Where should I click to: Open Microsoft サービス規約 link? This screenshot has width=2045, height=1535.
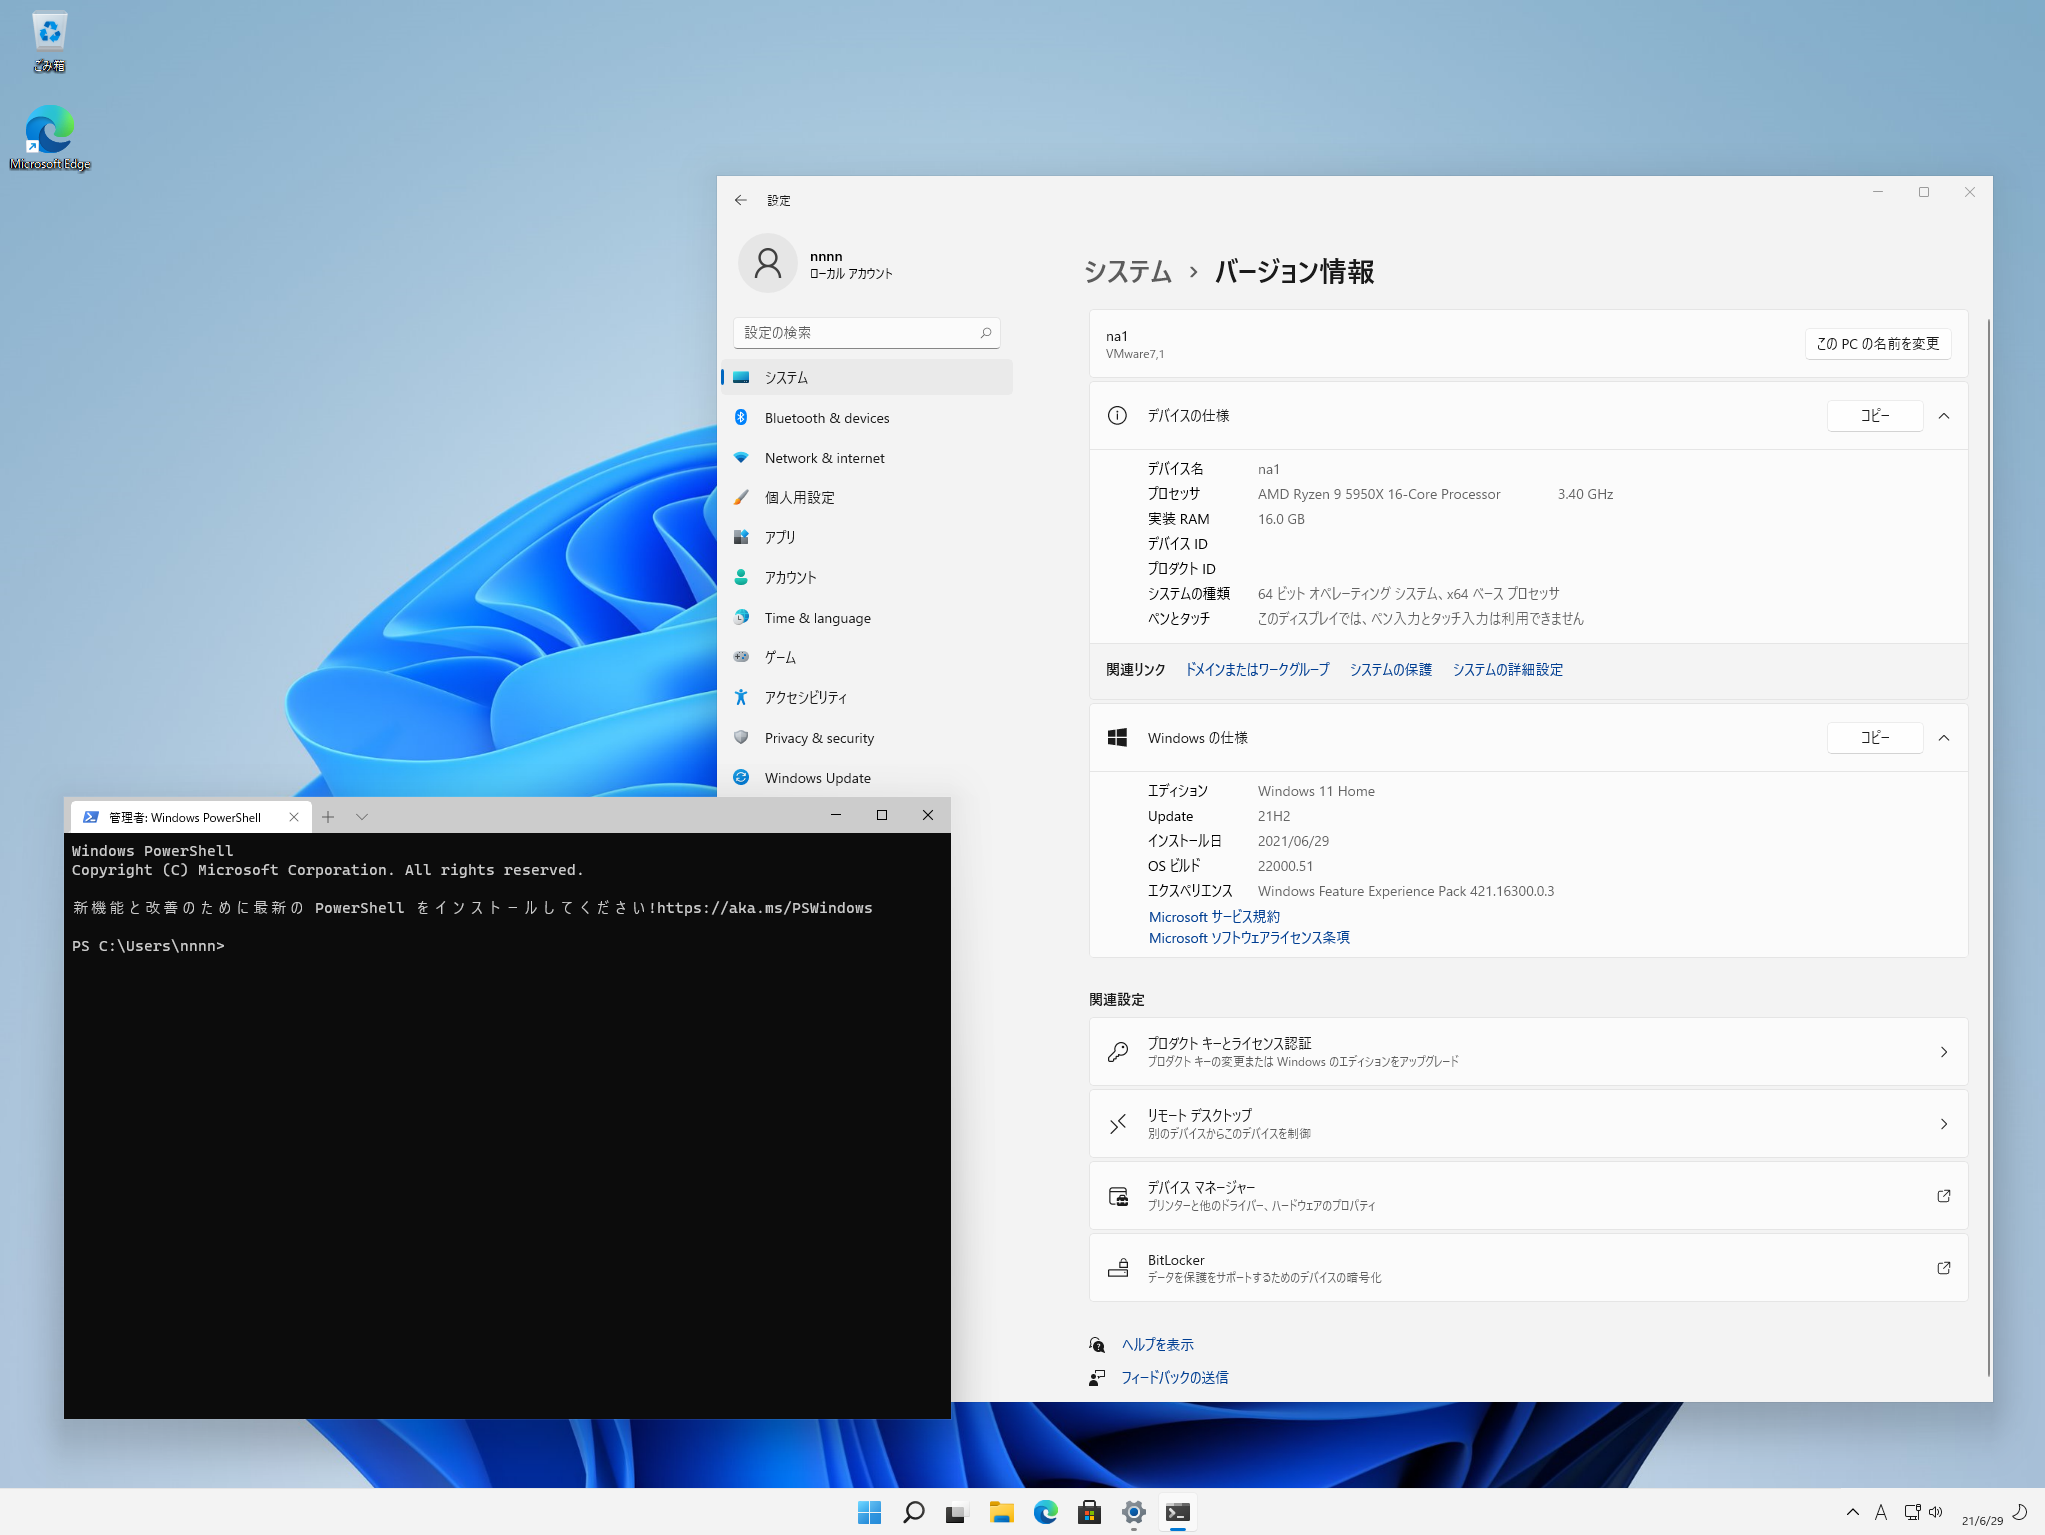[x=1214, y=917]
